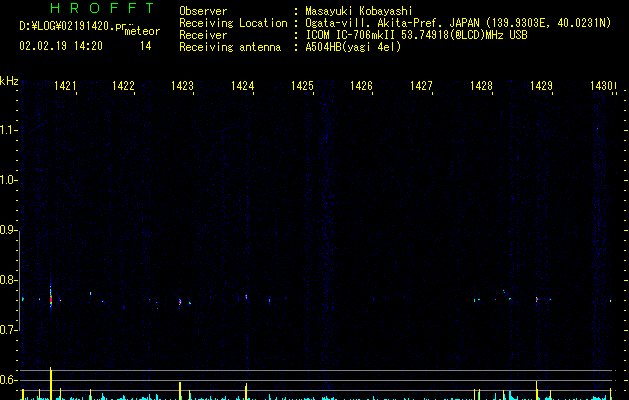Select the log file path D:¥LOG¥02191420

tap(72, 26)
